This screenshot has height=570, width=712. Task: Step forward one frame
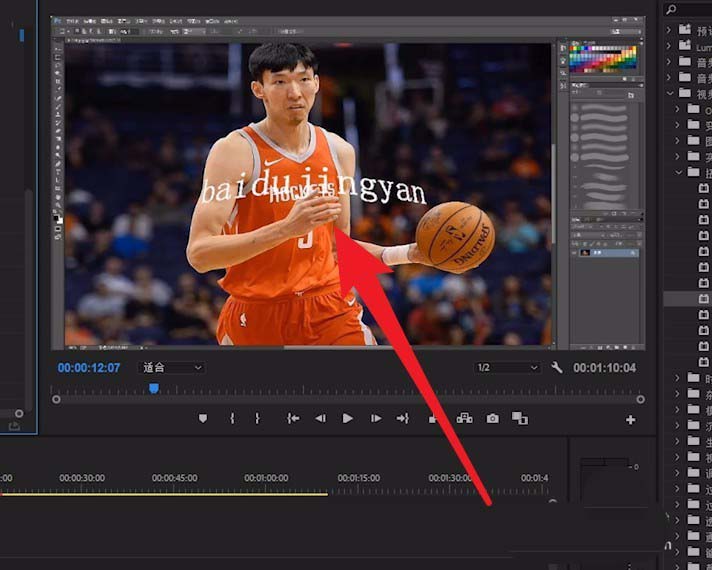(x=376, y=418)
